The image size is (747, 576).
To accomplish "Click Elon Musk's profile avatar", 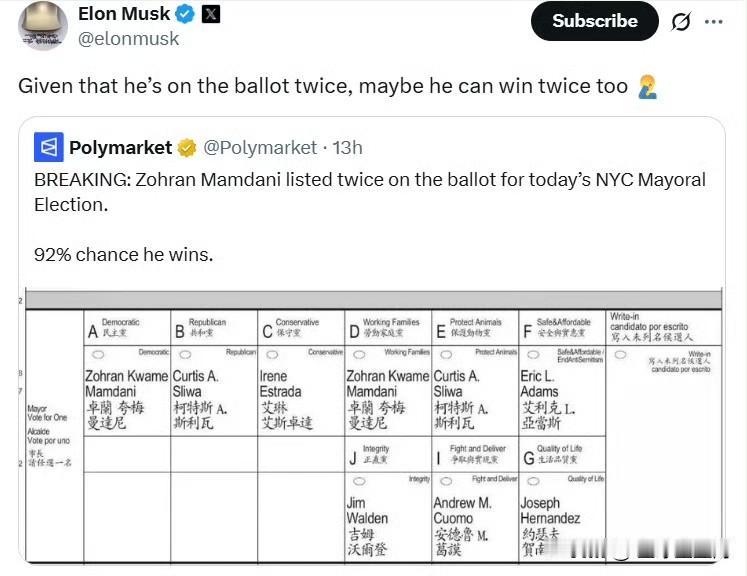I will click(44, 26).
